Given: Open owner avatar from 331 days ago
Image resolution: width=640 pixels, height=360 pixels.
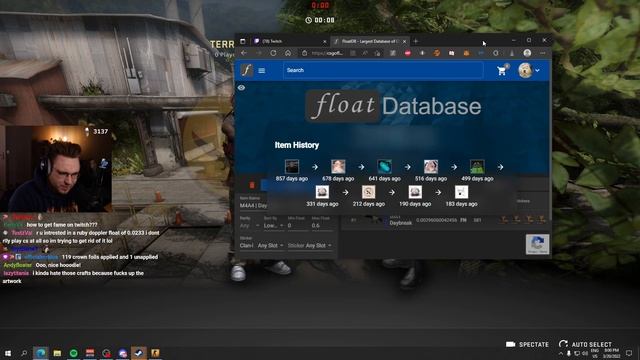Looking at the screenshot, I should 322,192.
